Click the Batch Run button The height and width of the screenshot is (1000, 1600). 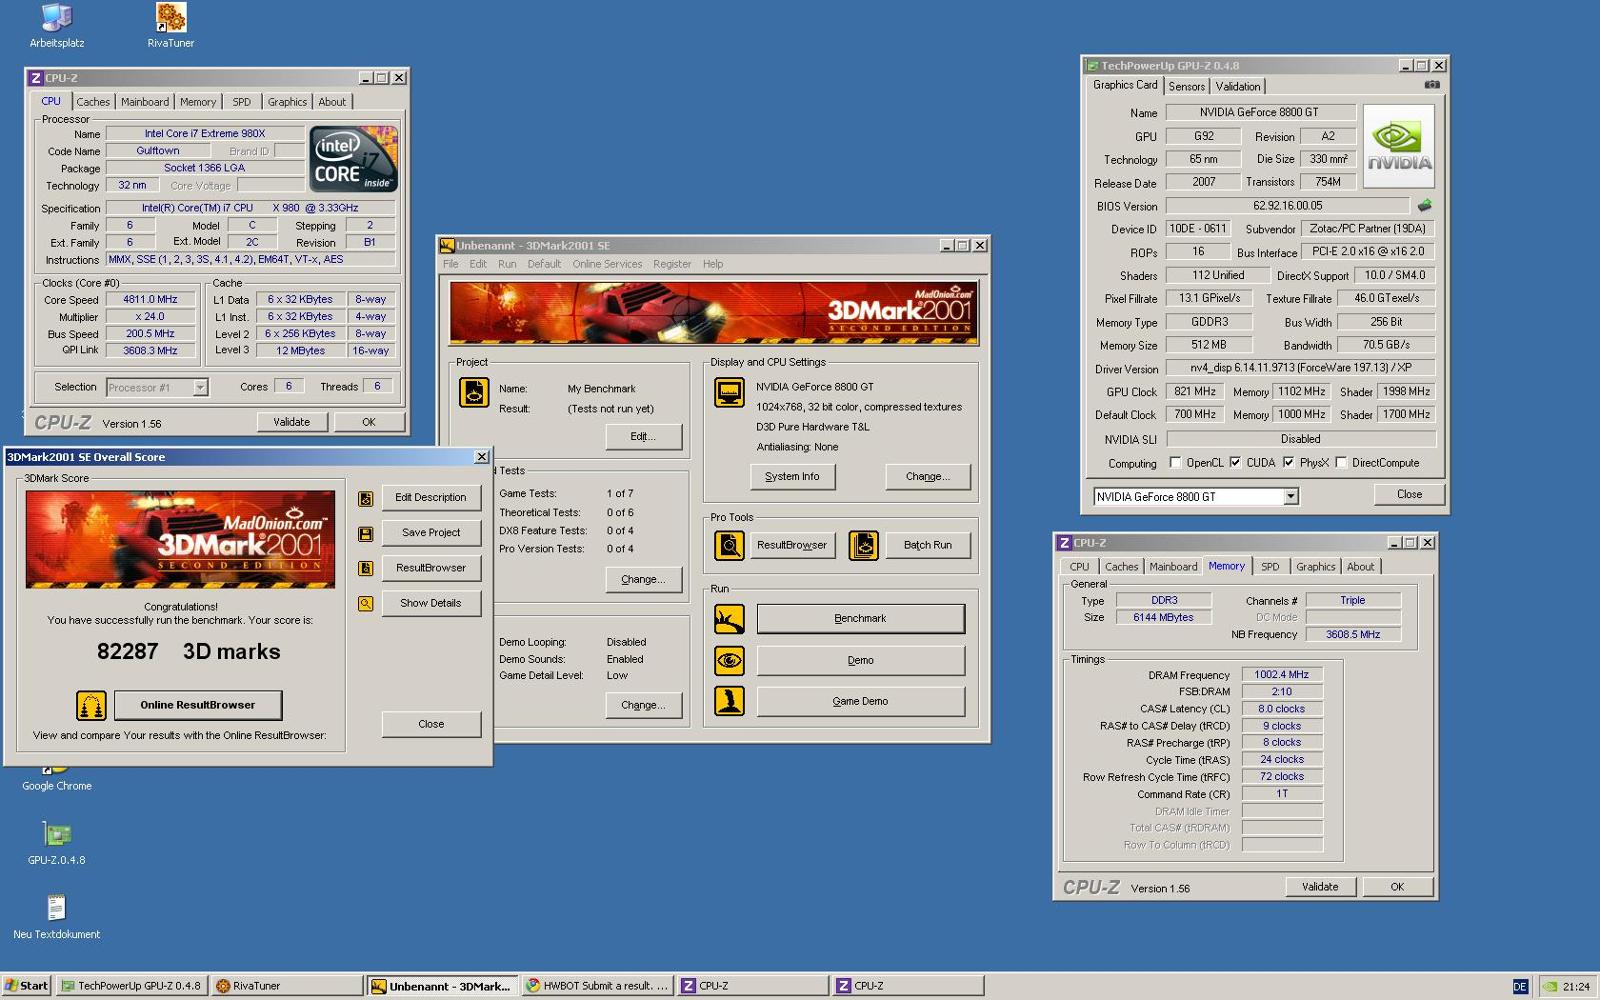(928, 545)
